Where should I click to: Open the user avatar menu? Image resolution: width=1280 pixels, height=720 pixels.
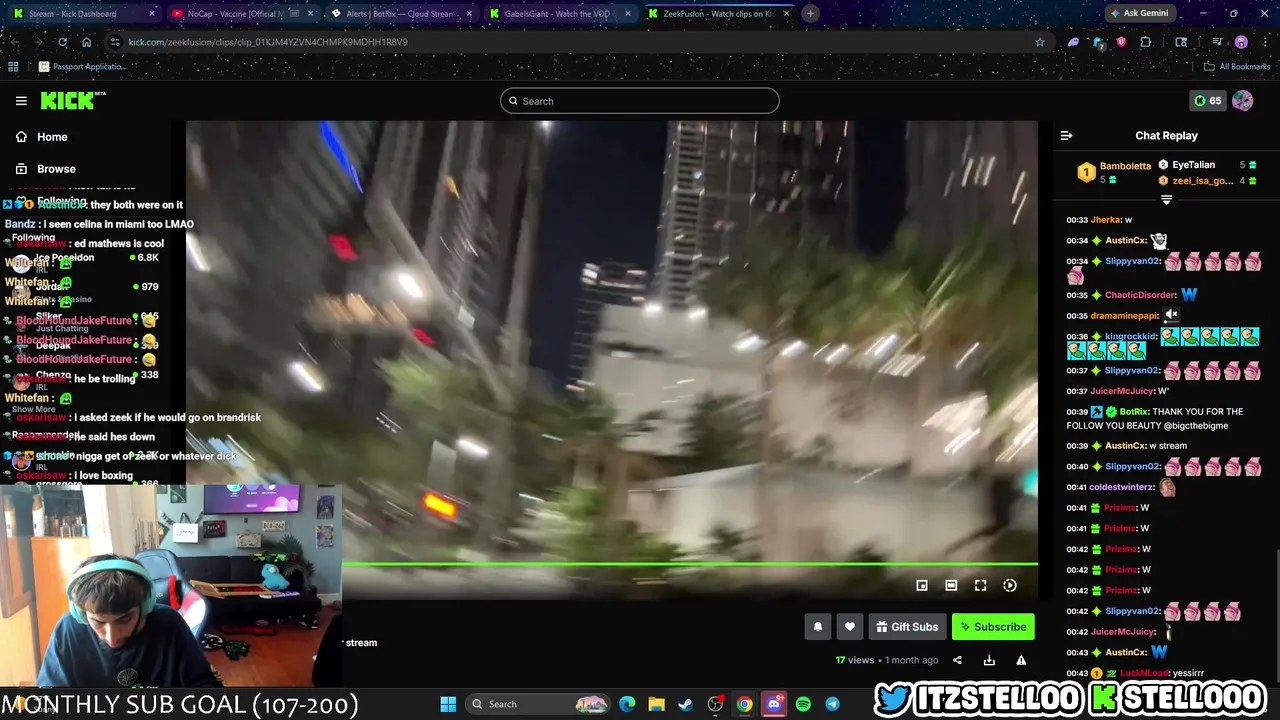pos(1243,101)
